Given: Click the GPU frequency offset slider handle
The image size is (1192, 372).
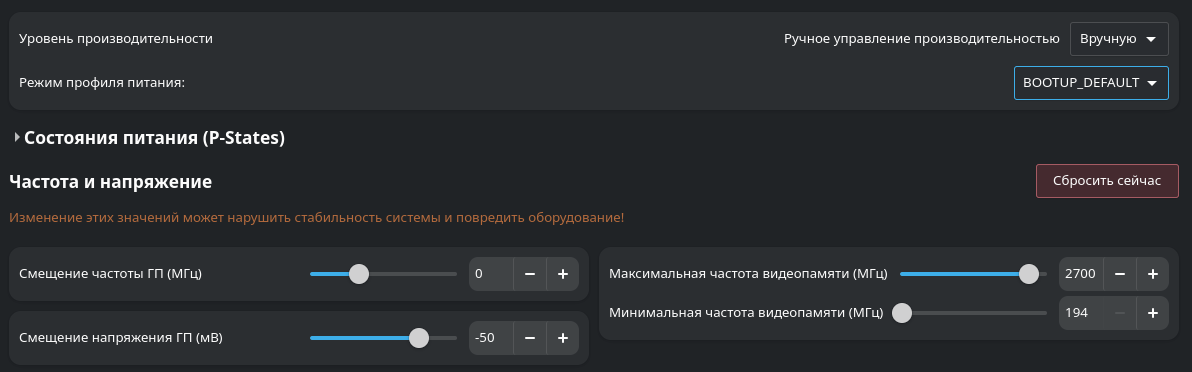Looking at the screenshot, I should [359, 274].
